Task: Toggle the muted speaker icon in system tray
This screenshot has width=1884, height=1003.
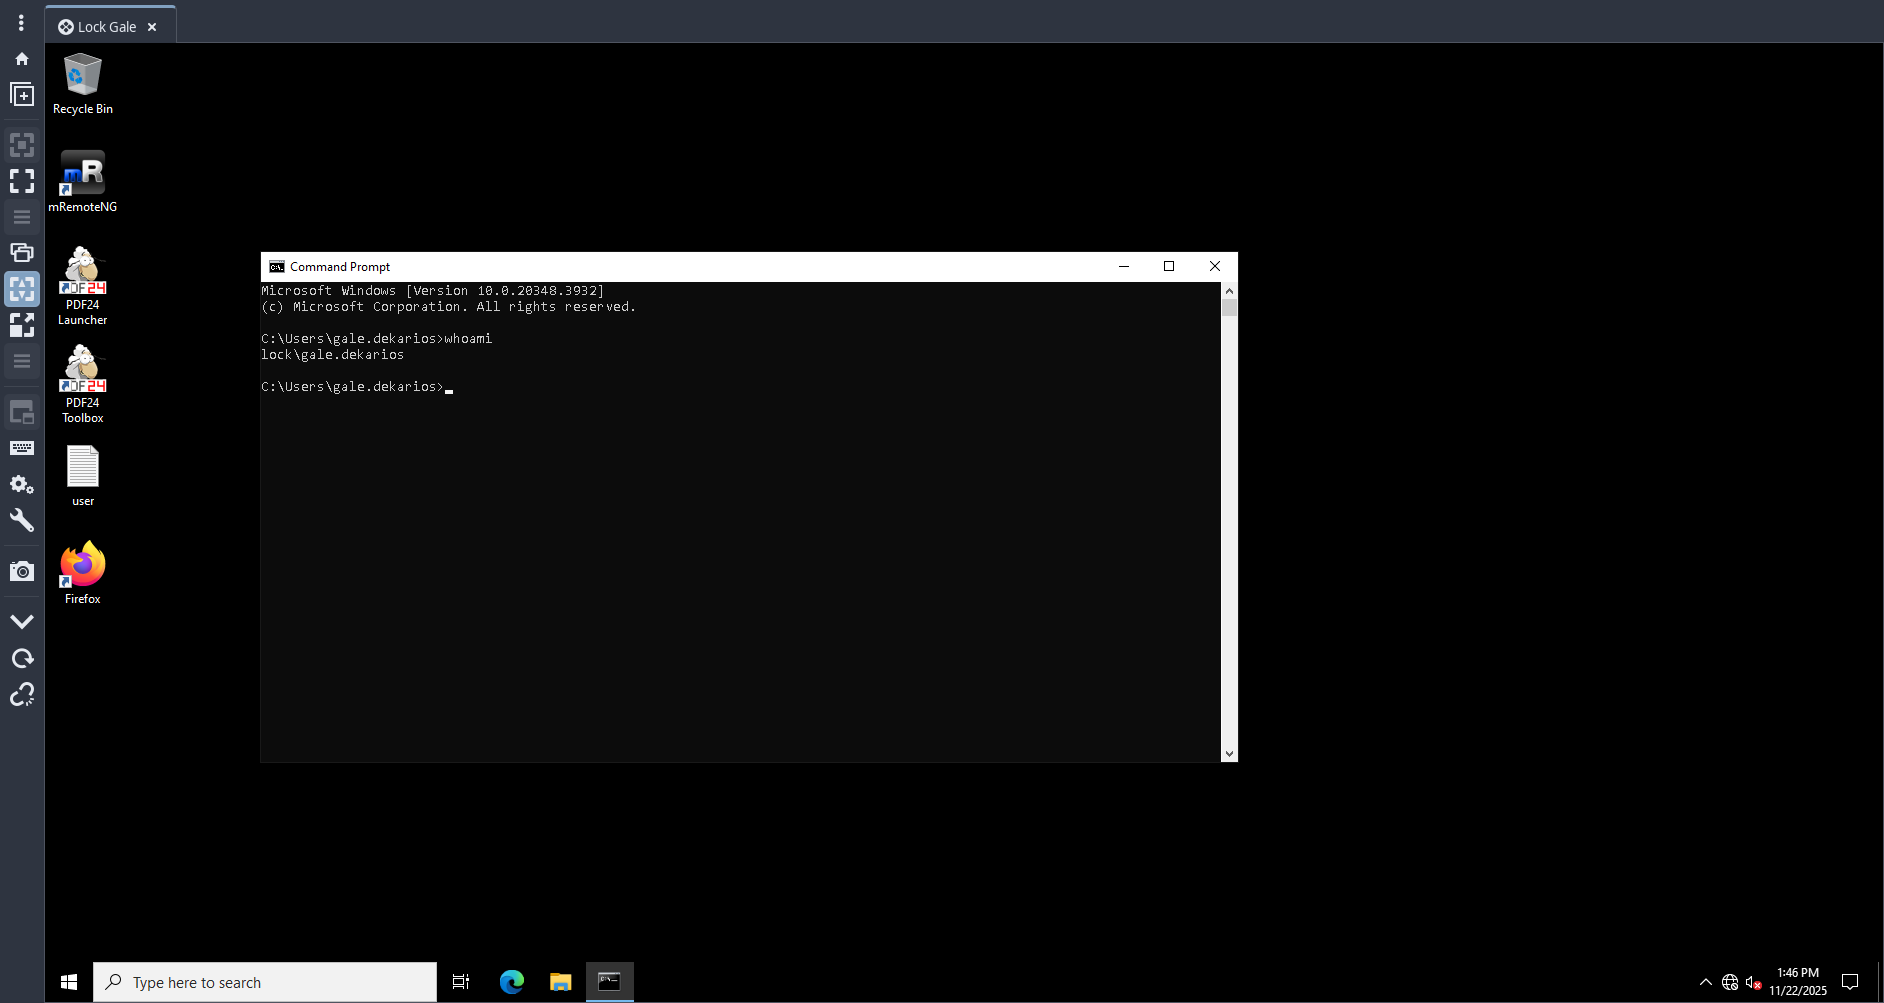Action: point(1753,983)
